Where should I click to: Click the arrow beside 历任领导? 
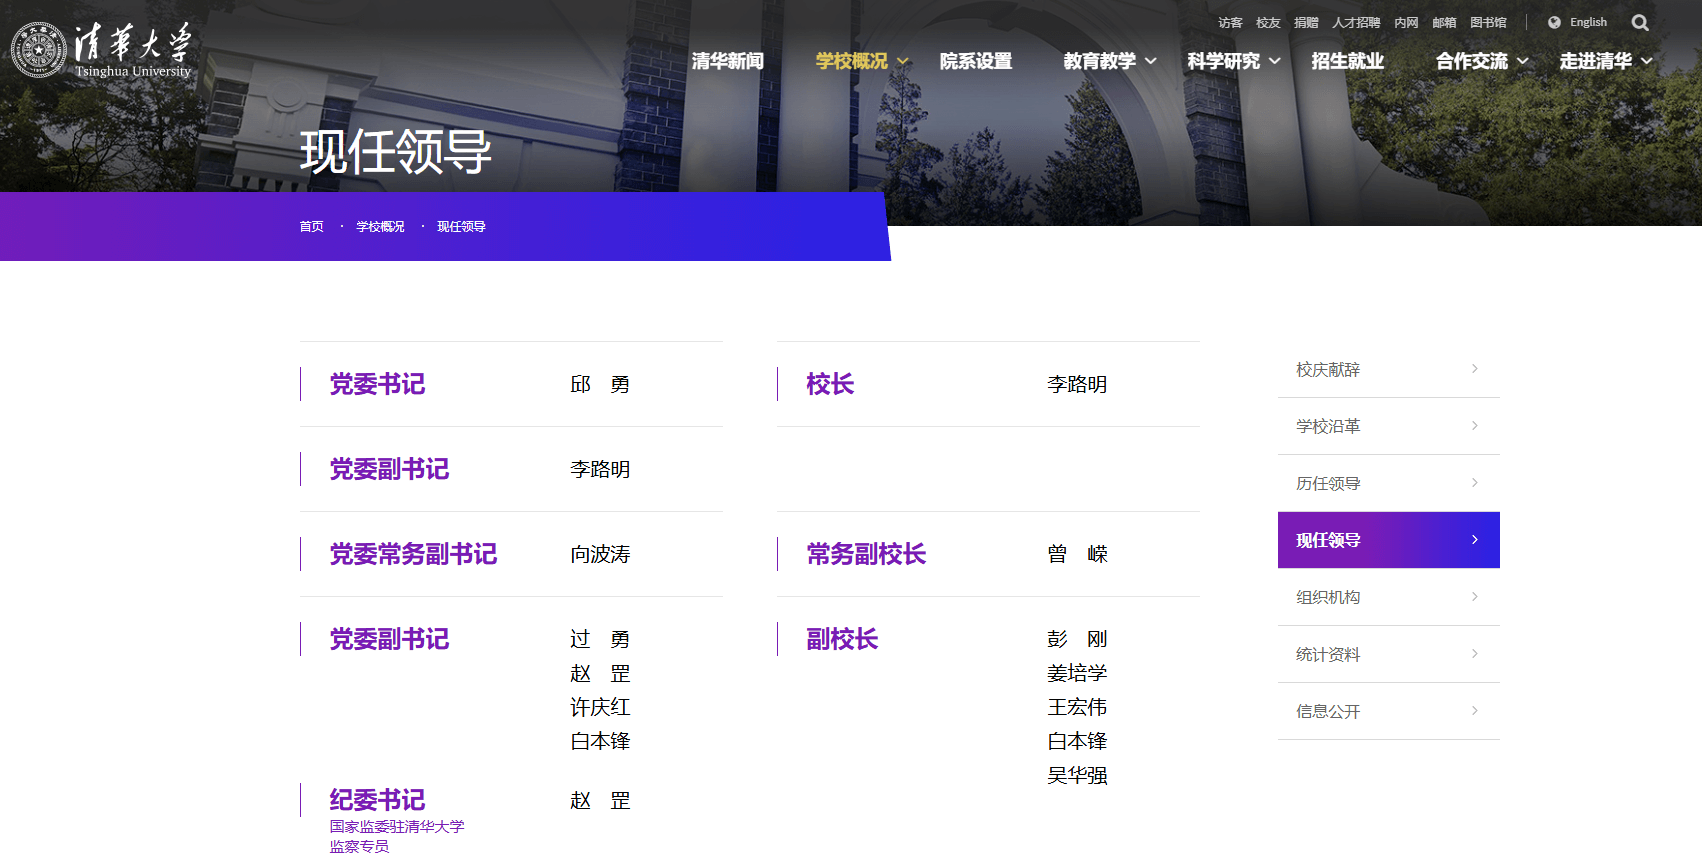(x=1475, y=483)
